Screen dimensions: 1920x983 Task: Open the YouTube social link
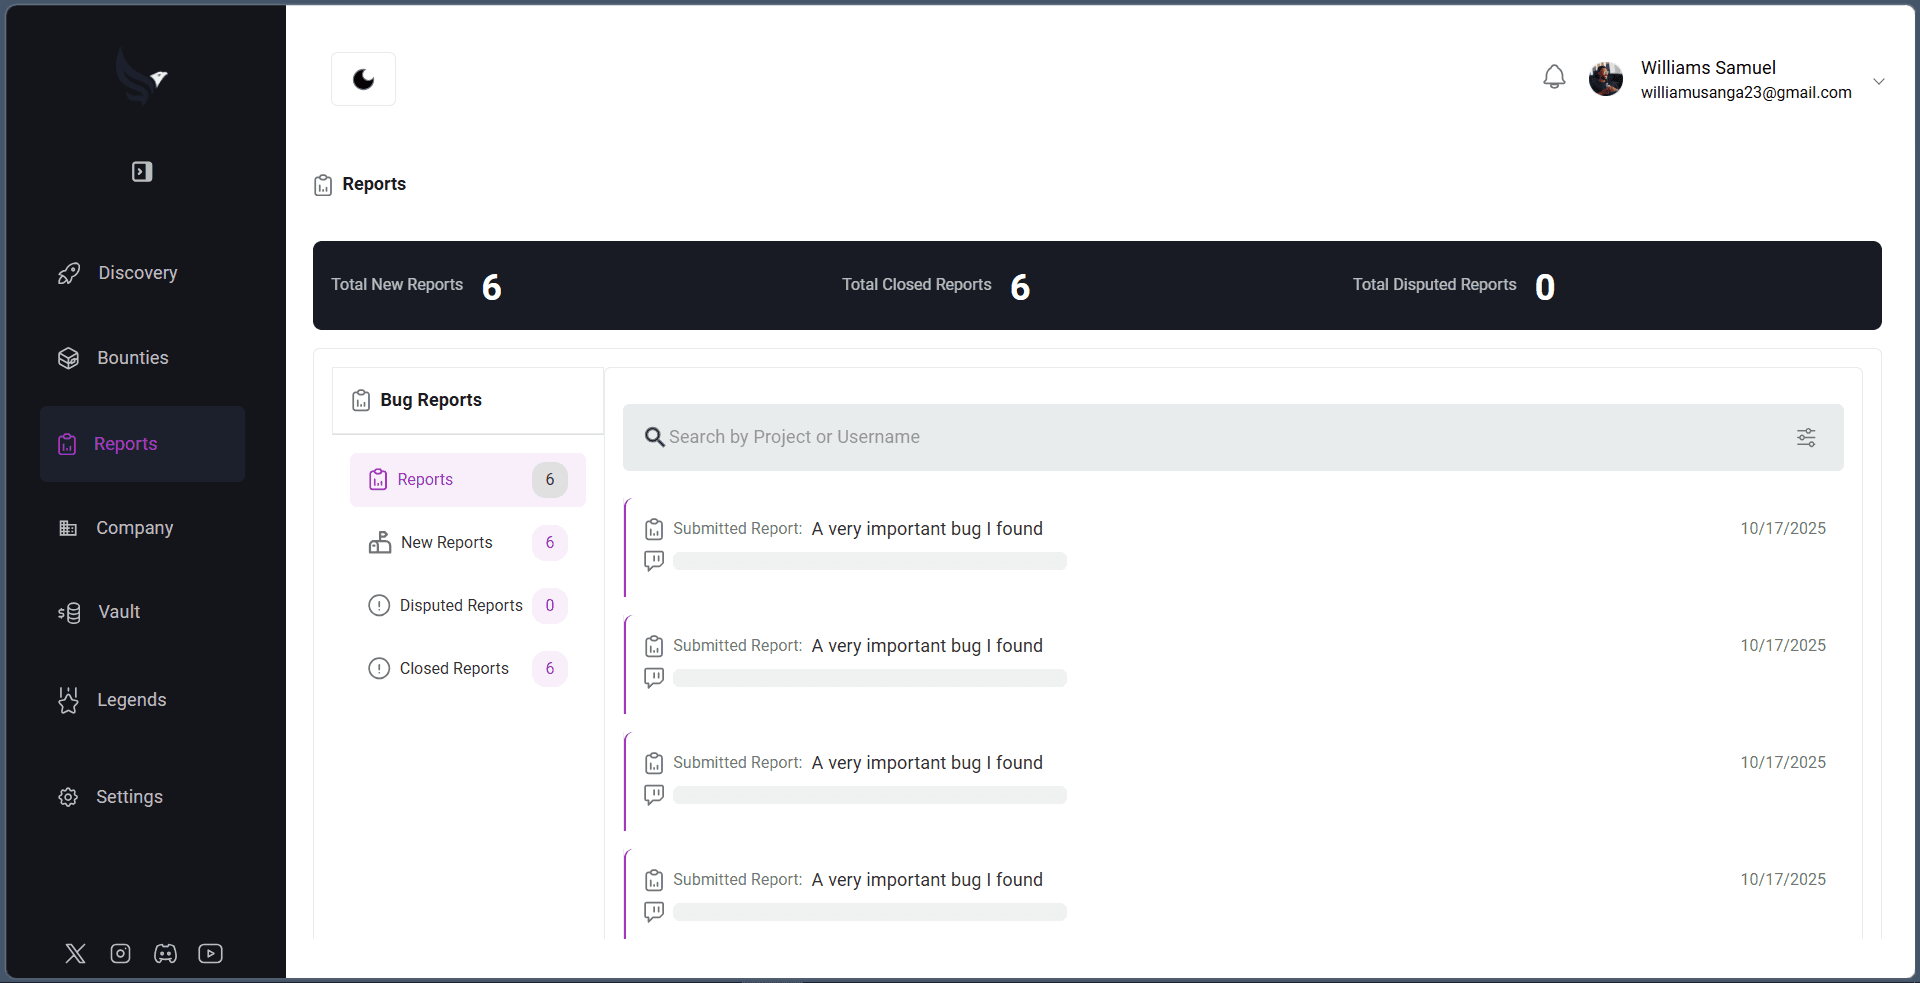211,953
